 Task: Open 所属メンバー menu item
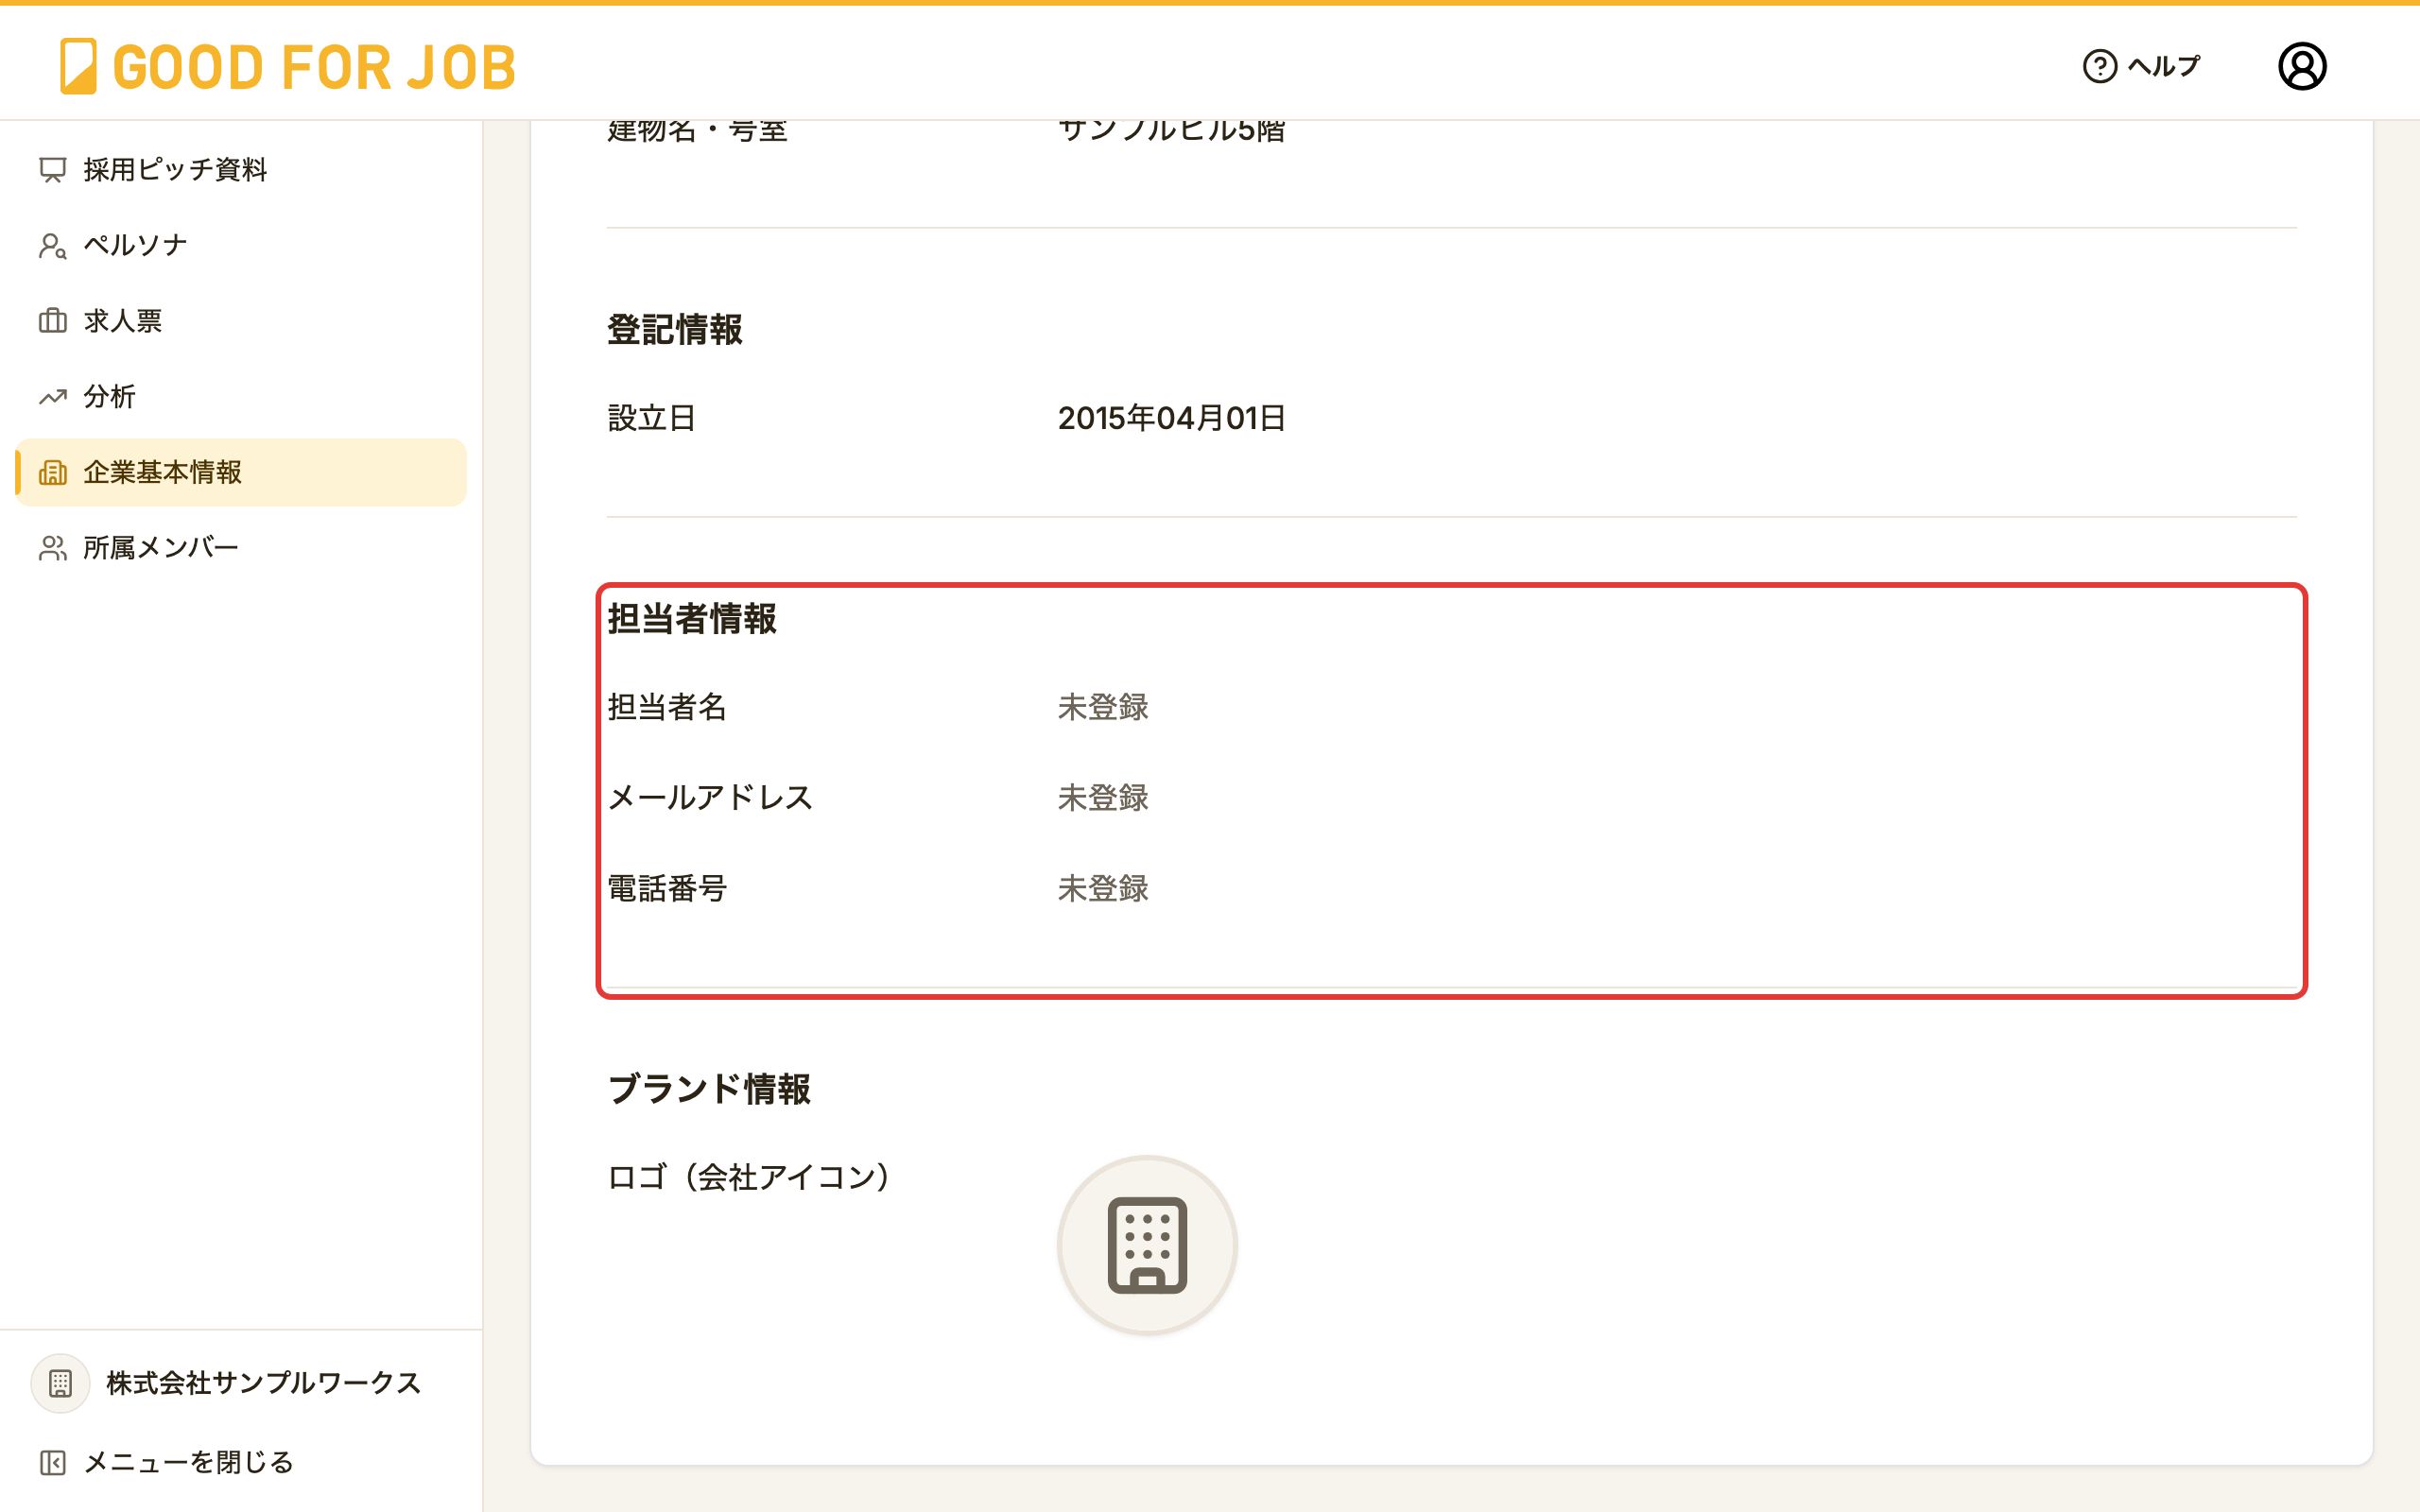point(241,548)
